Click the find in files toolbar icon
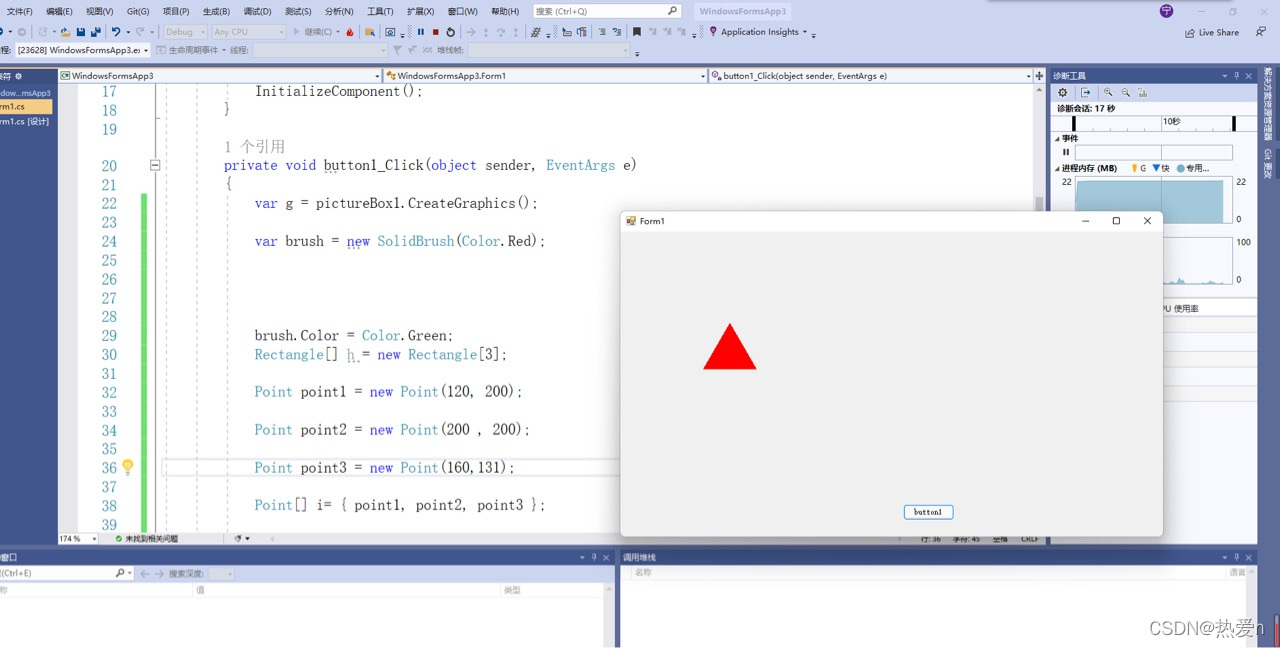 [369, 32]
